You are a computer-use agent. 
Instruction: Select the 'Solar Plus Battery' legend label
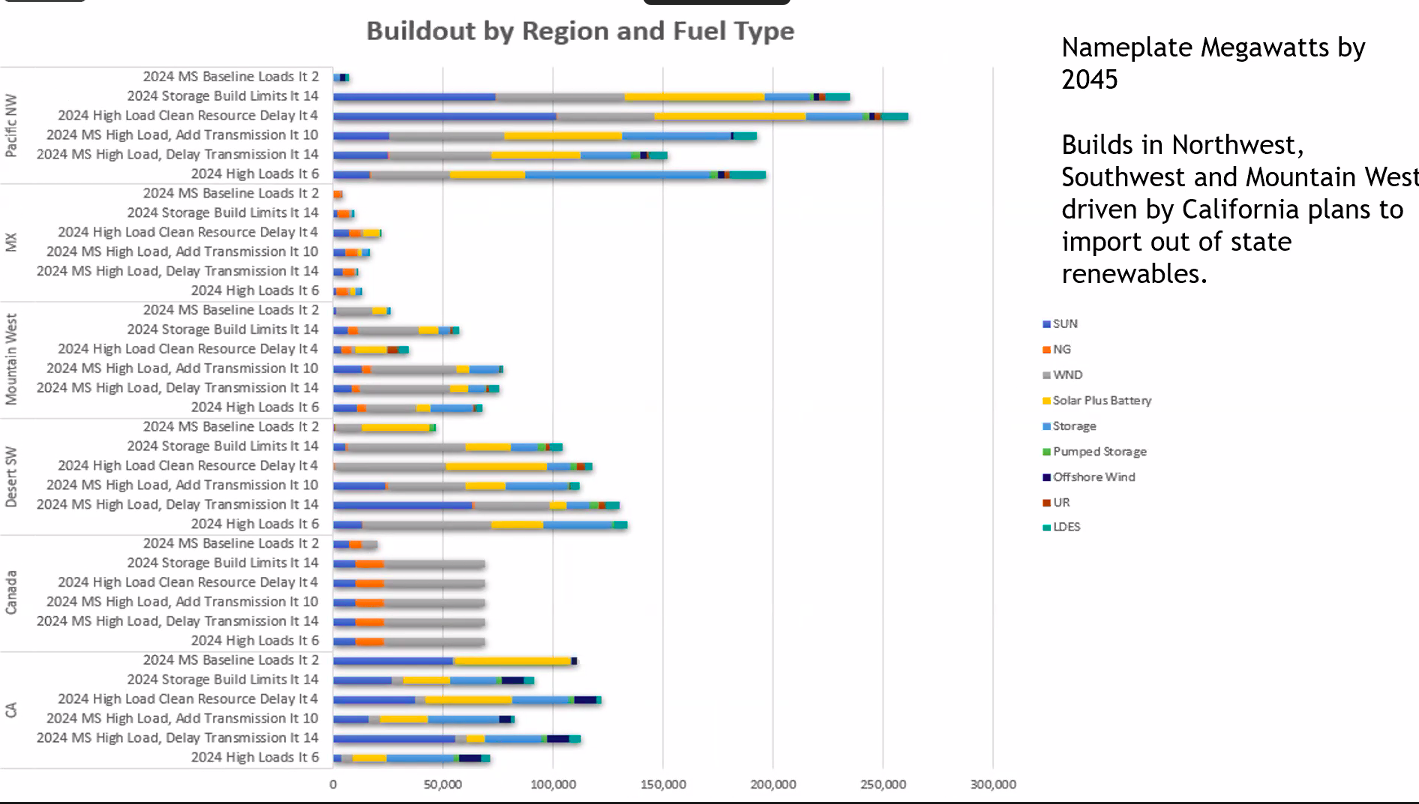click(1102, 400)
